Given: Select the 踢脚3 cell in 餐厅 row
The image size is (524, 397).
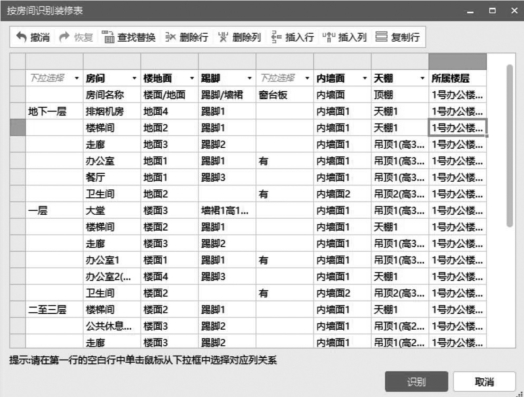Looking at the screenshot, I should coord(227,177).
